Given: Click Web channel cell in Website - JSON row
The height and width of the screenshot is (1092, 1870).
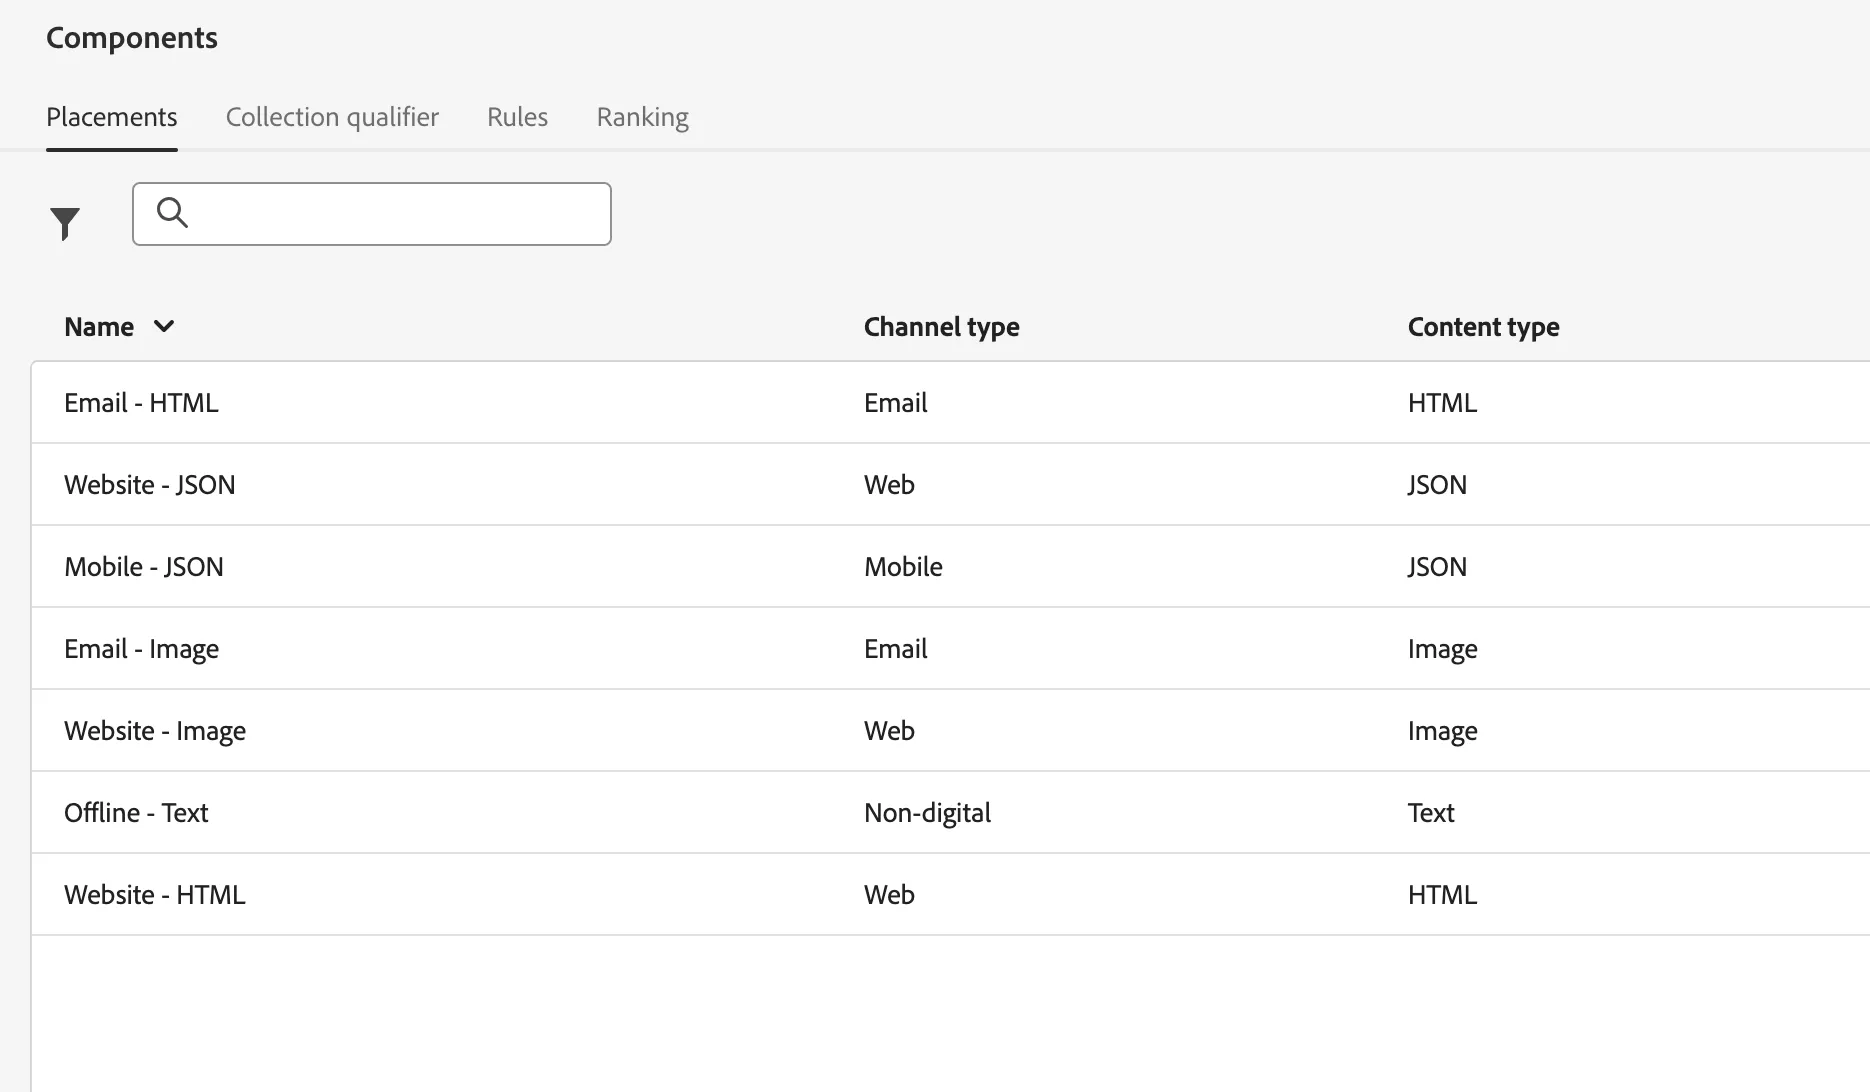Looking at the screenshot, I should point(889,484).
